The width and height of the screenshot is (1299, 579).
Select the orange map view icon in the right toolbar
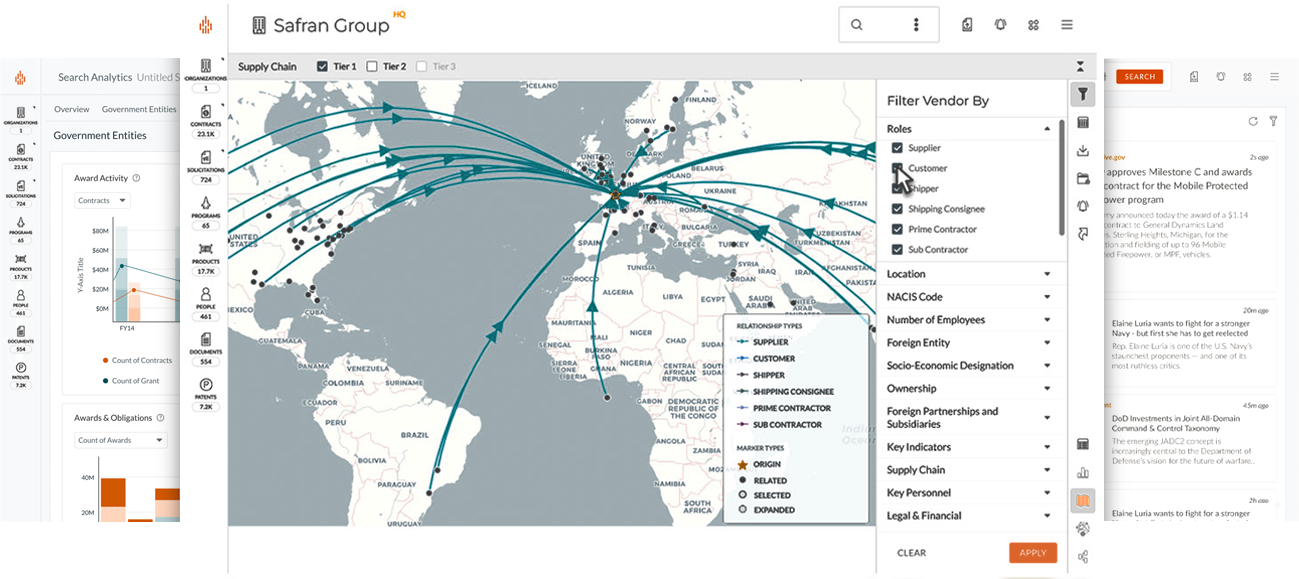point(1082,500)
